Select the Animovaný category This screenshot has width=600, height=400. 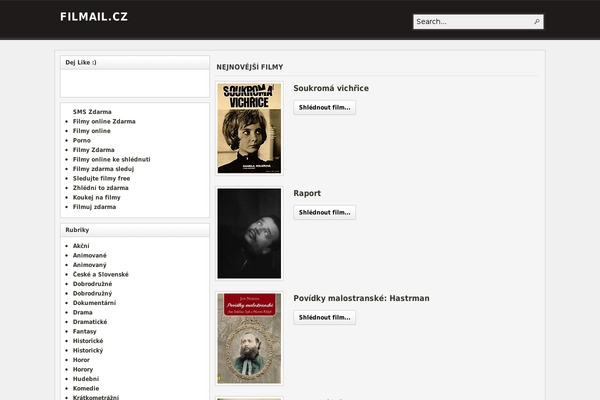[90, 265]
